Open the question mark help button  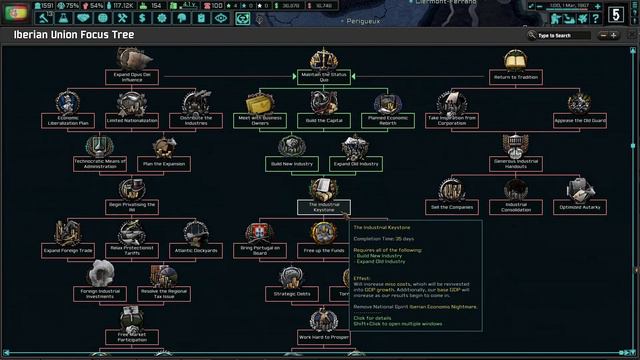(596, 18)
